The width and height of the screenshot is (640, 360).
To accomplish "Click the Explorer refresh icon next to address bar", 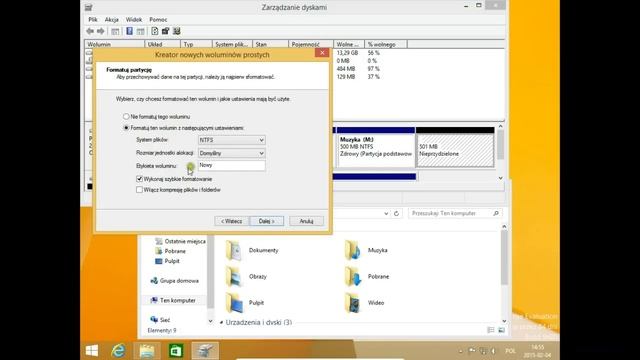I will pos(396,213).
